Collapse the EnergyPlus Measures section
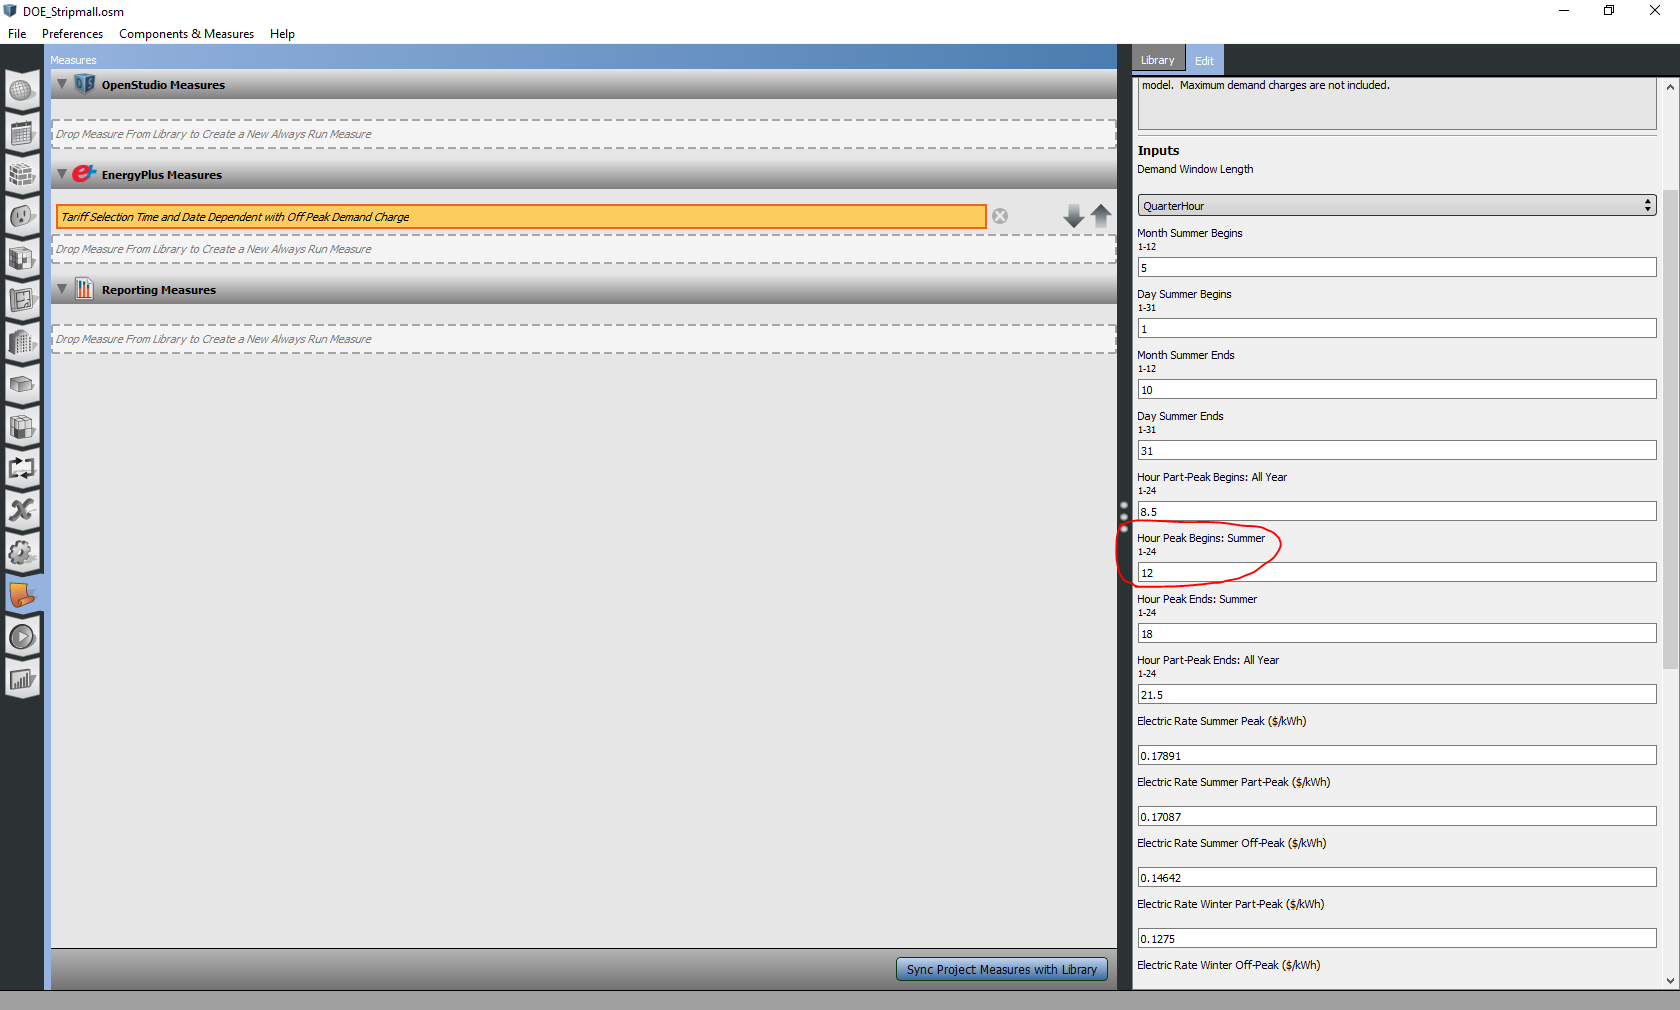Screen dimensions: 1680x1010 click(61, 174)
